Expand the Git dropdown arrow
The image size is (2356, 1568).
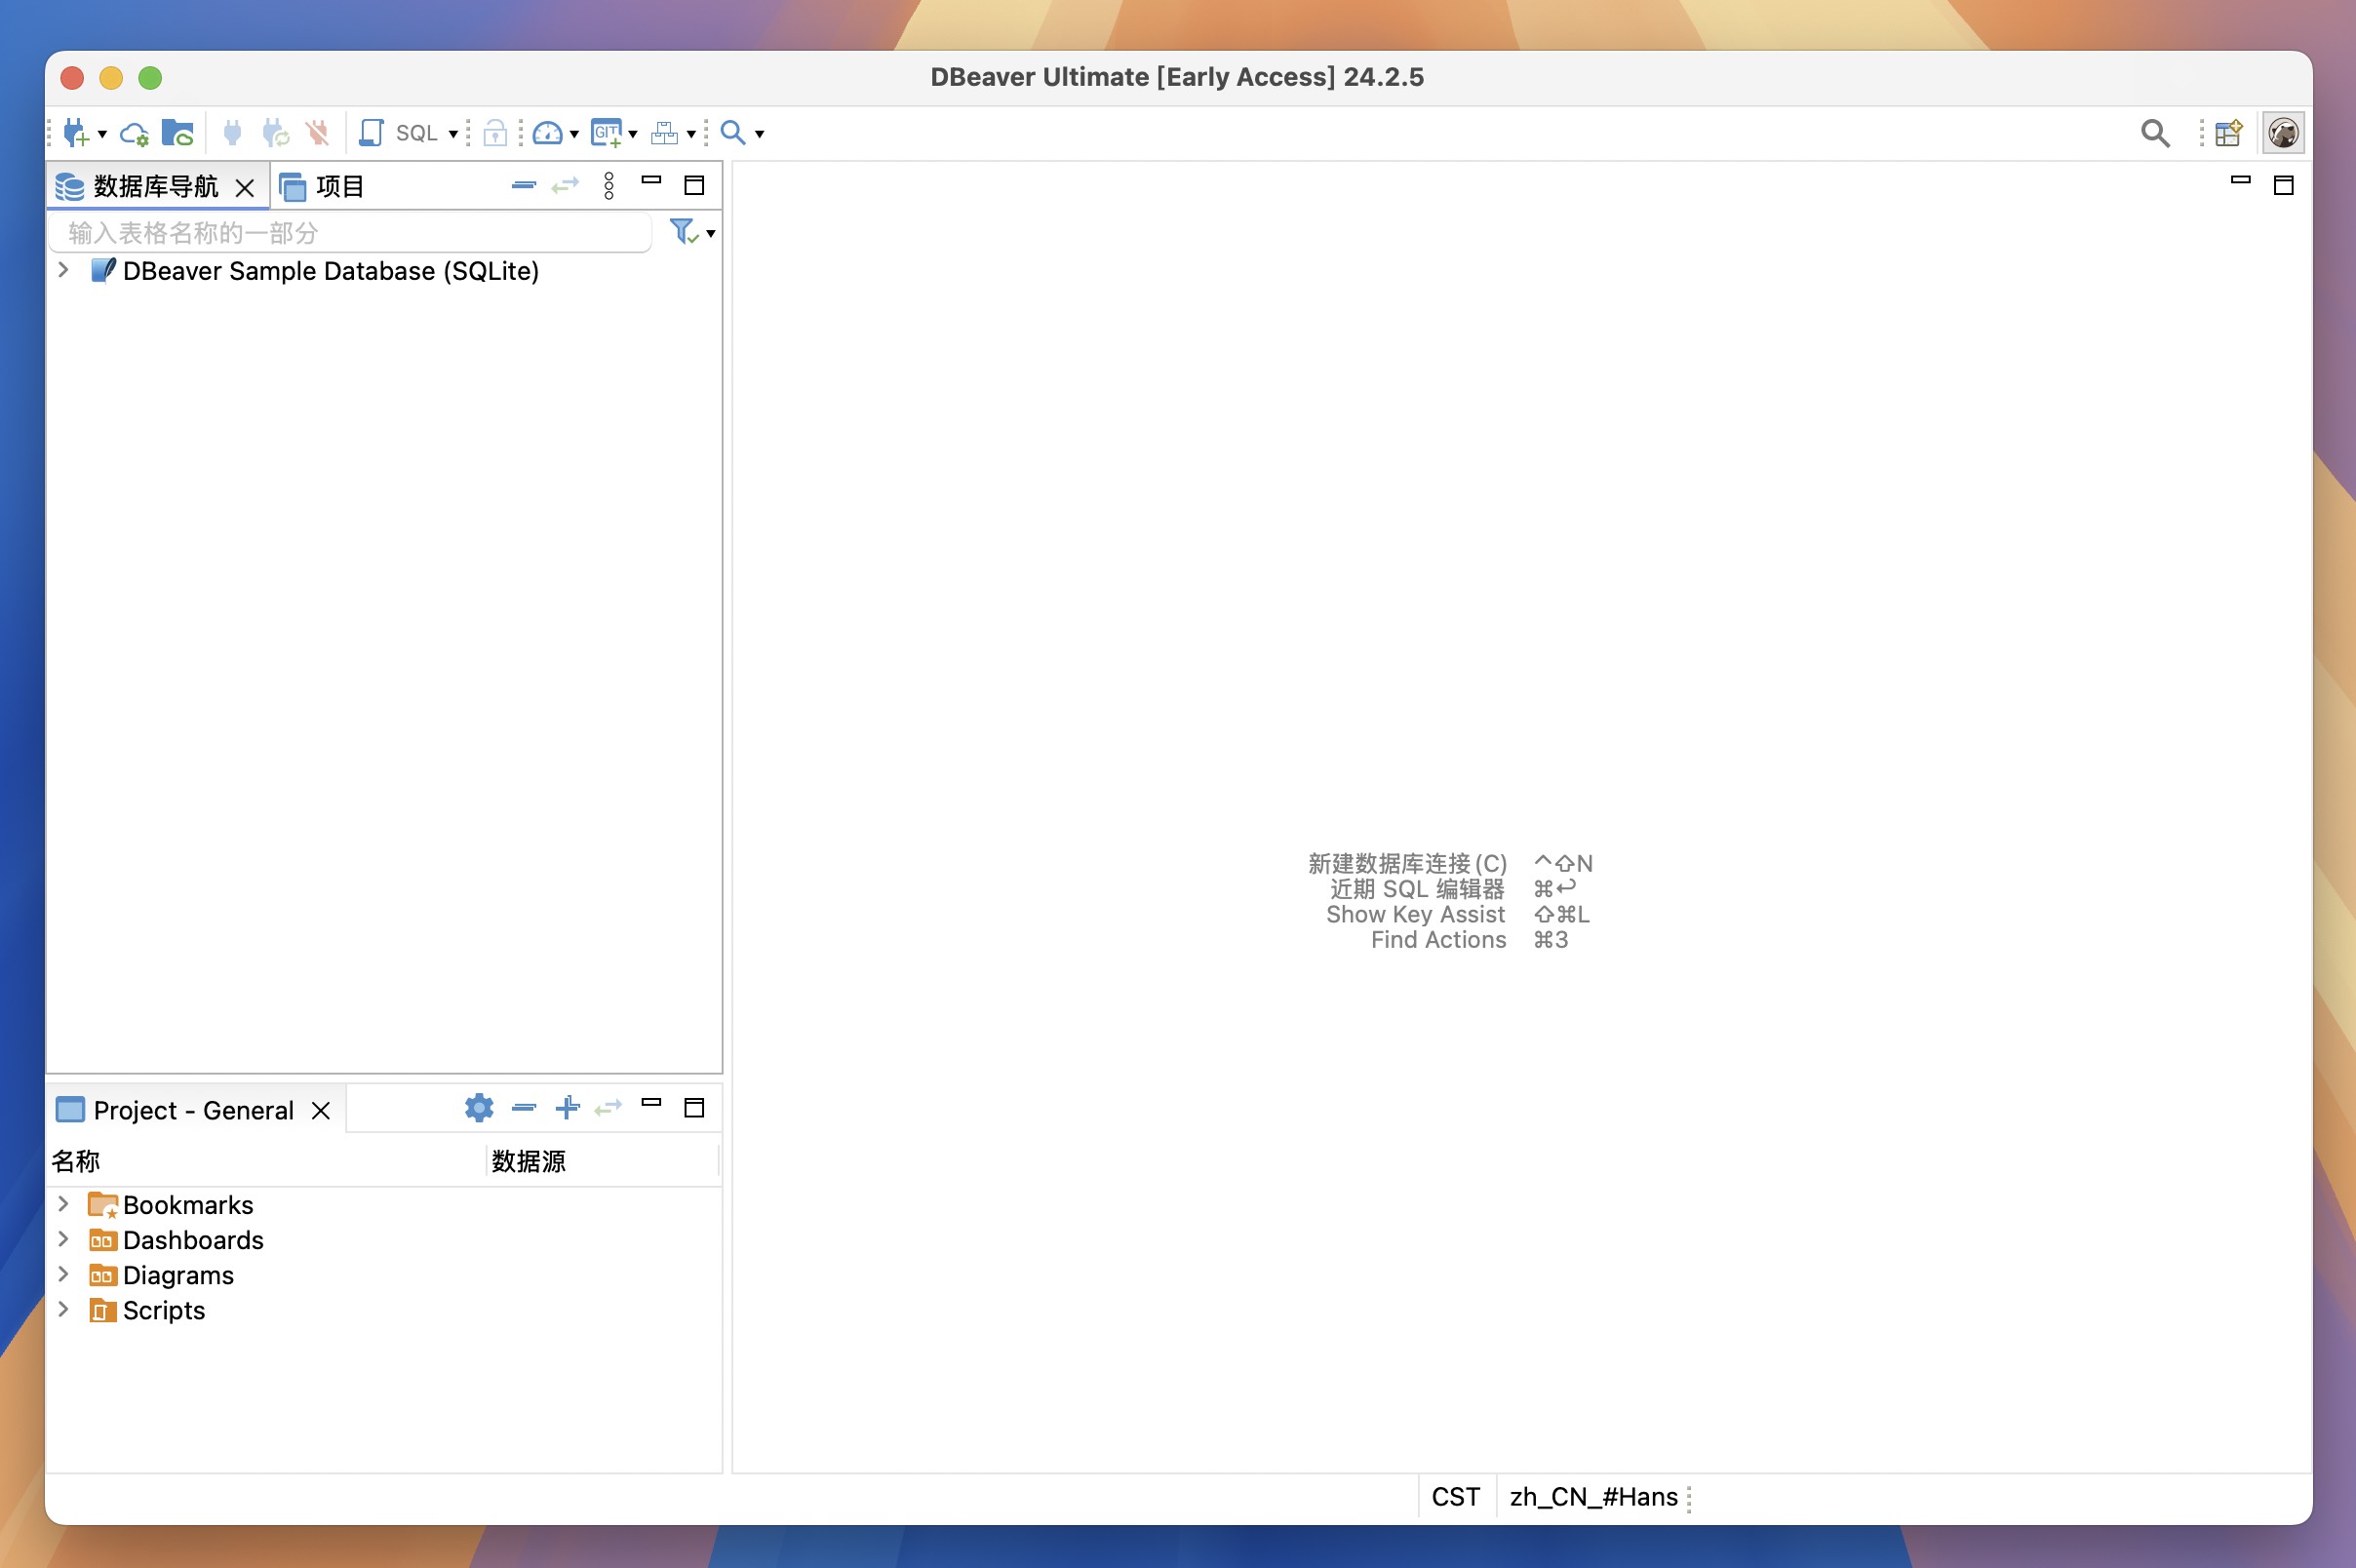coord(633,134)
